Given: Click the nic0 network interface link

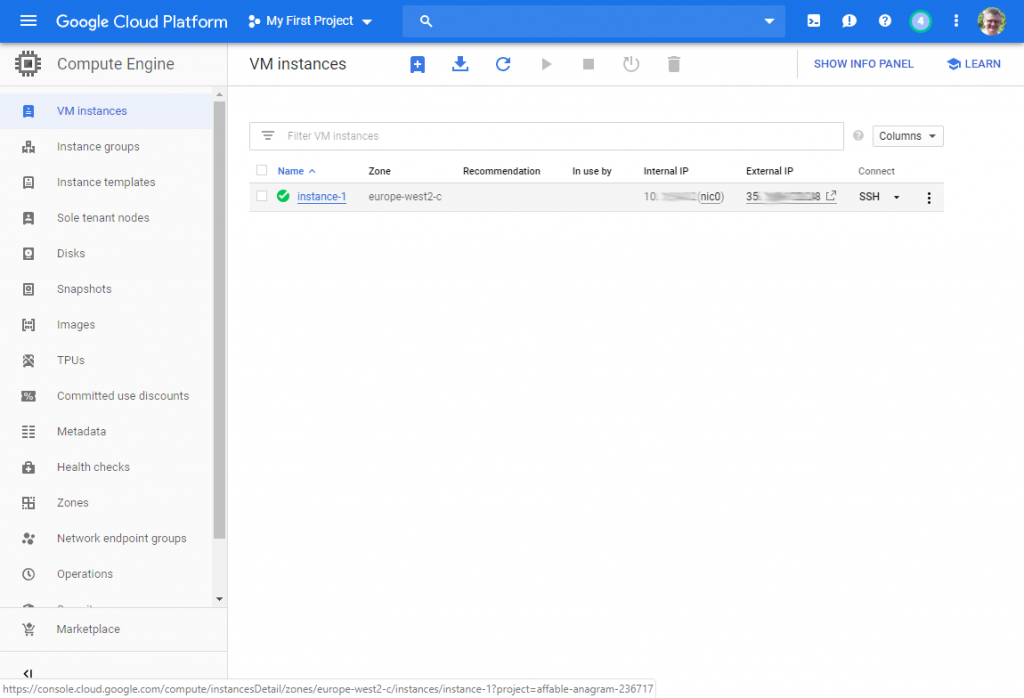Looking at the screenshot, I should [711, 197].
